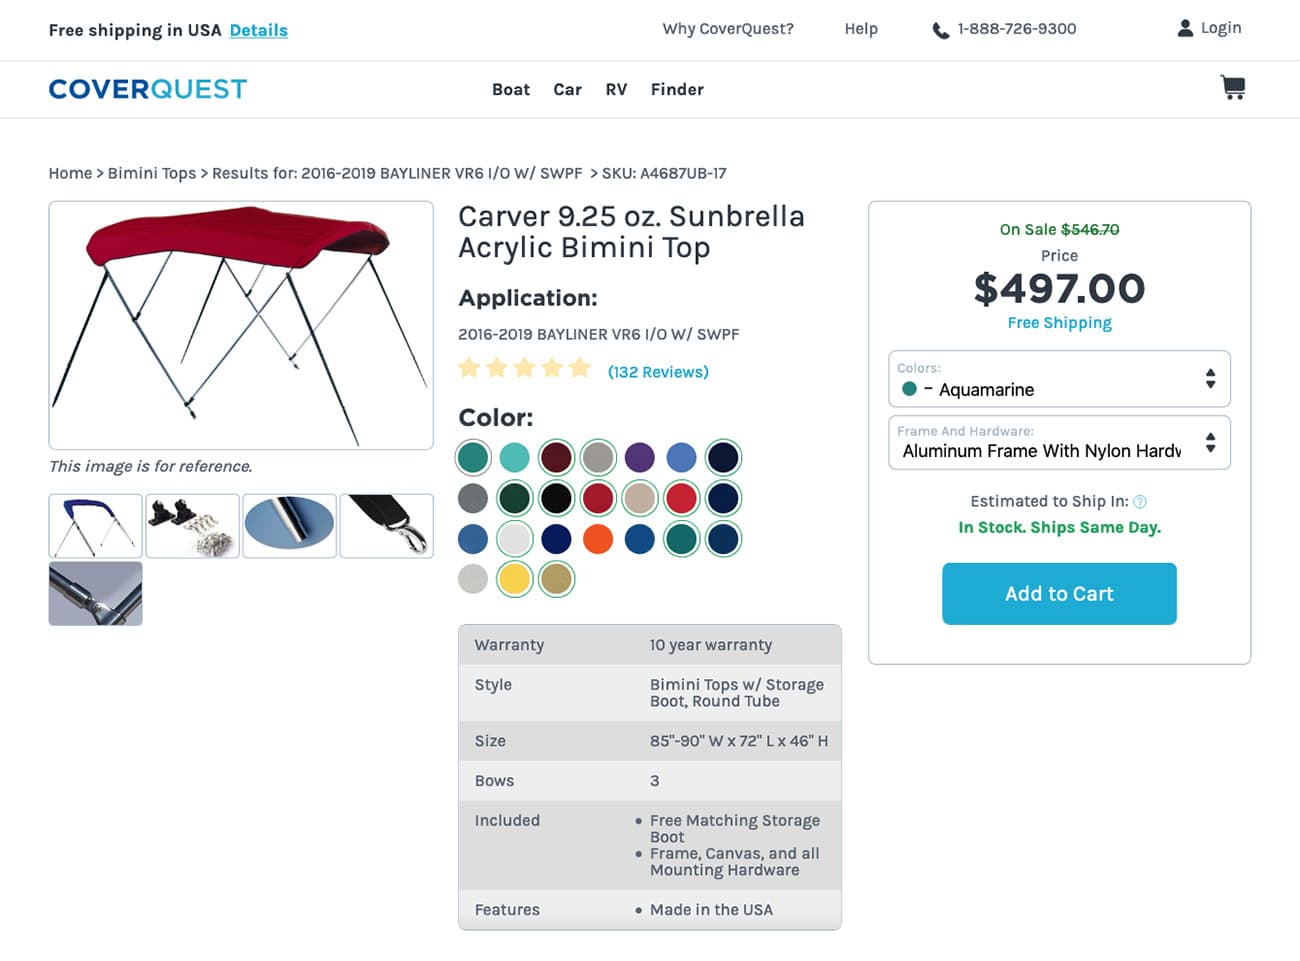Open the Finder menu item
Image resolution: width=1300 pixels, height=961 pixels.
point(677,89)
